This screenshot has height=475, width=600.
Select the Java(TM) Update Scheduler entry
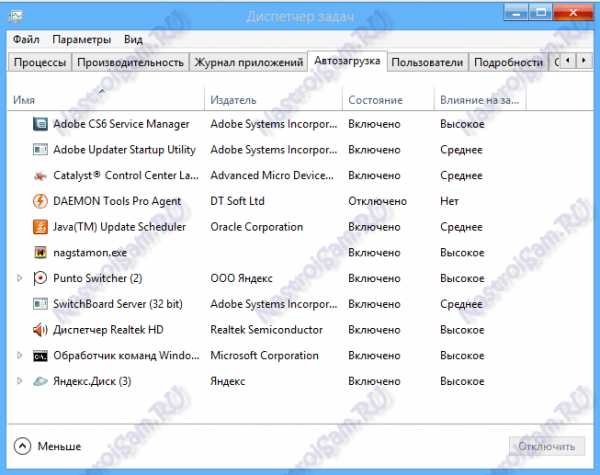click(119, 227)
